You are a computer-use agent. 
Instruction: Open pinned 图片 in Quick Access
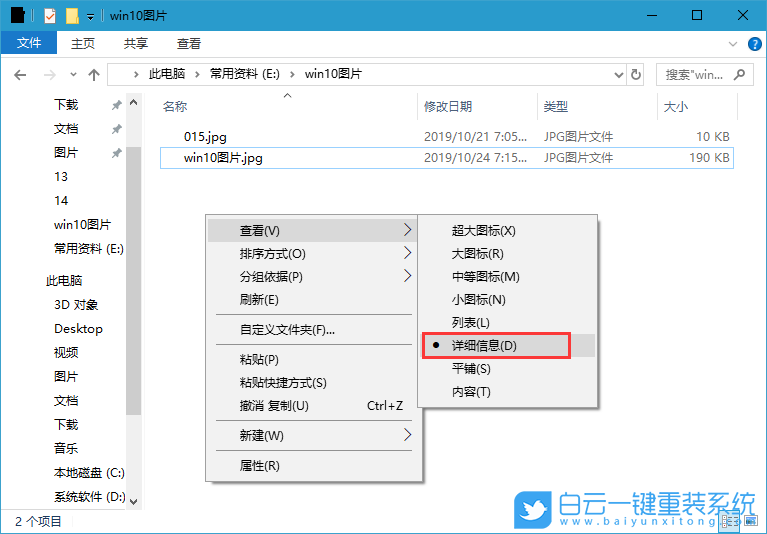point(66,153)
